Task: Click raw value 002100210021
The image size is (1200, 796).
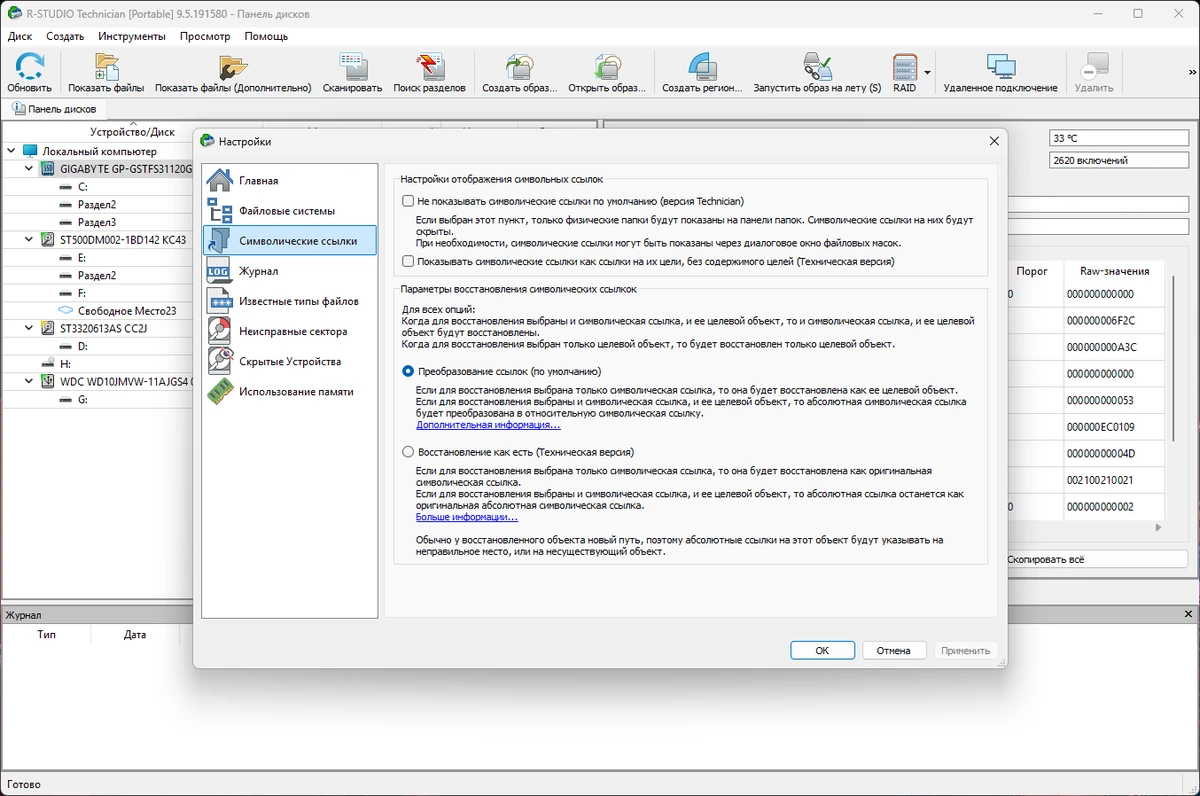Action: pos(1100,480)
